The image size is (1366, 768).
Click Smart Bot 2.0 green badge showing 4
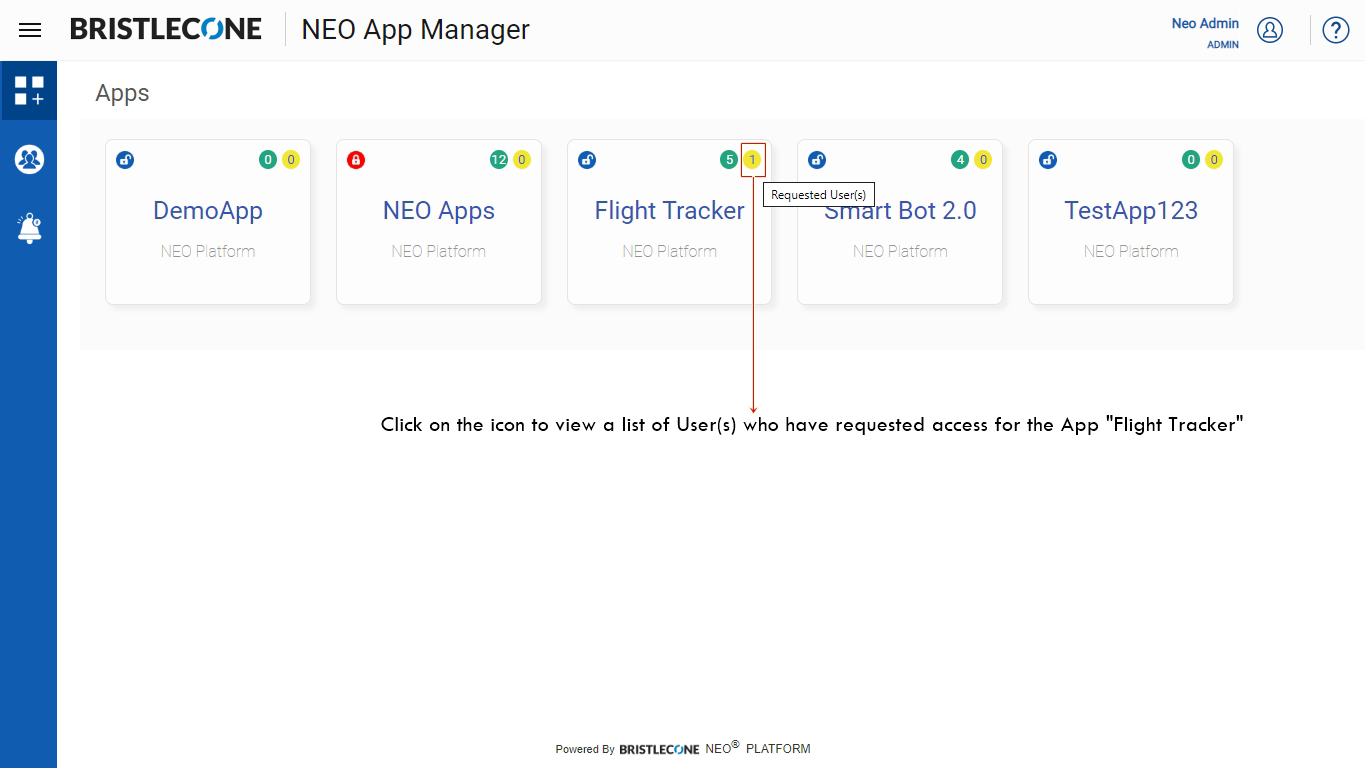pyautogui.click(x=960, y=160)
